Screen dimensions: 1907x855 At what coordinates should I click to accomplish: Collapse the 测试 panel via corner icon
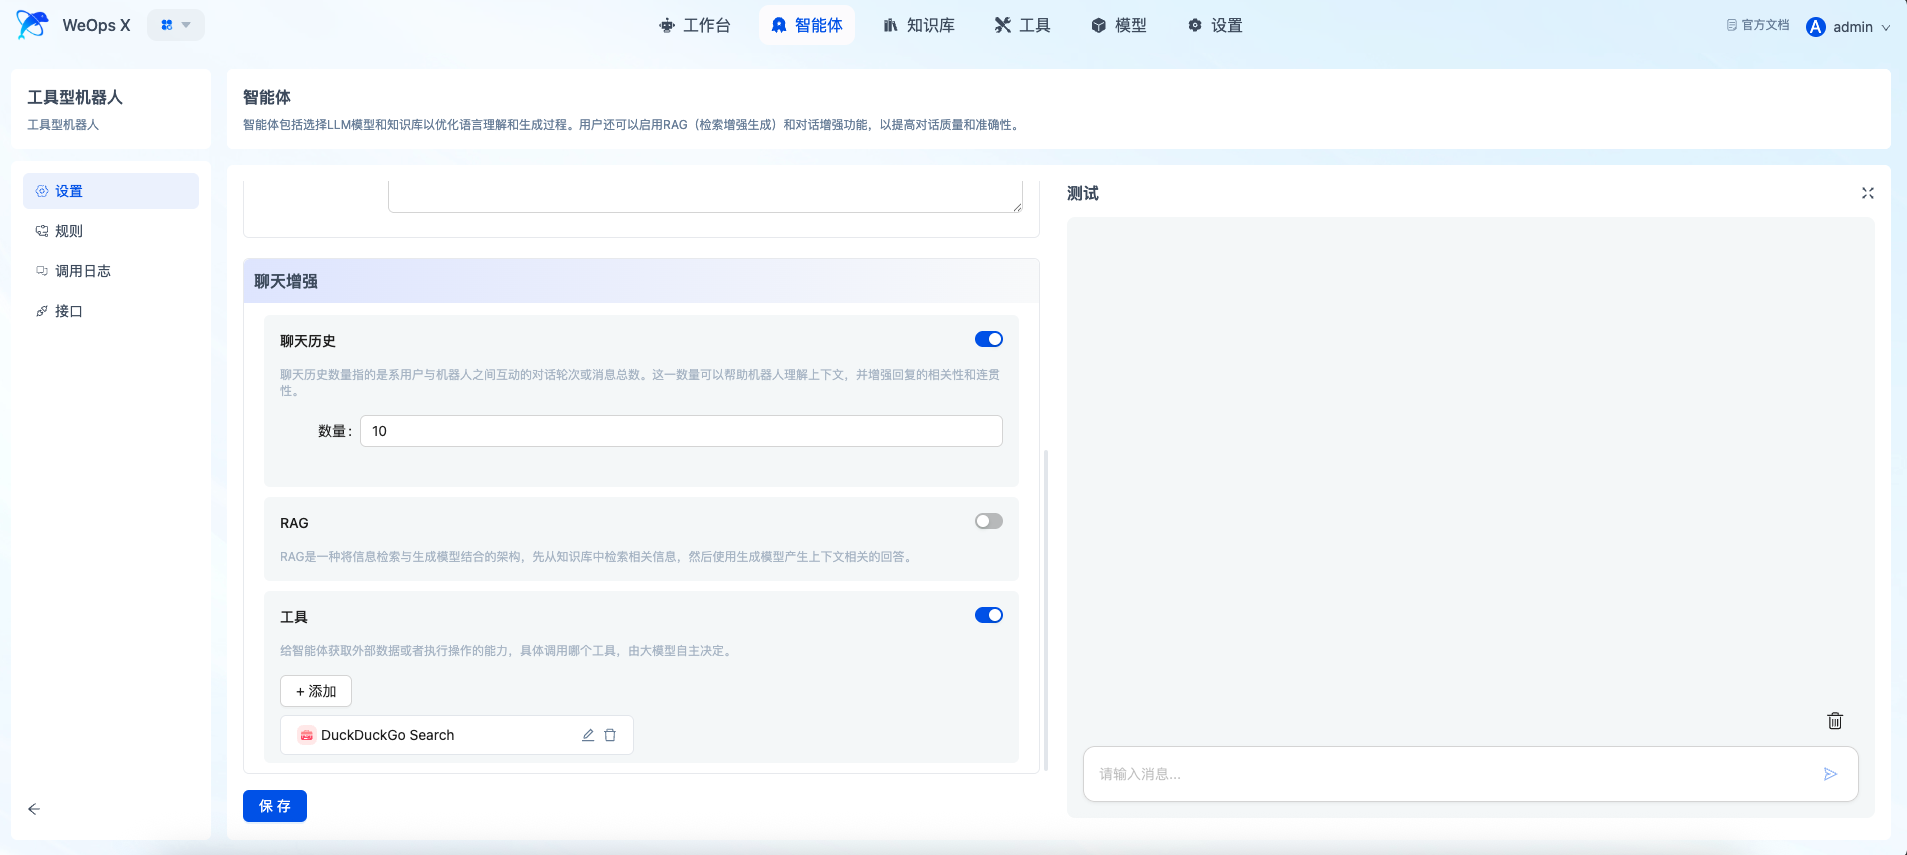click(1868, 193)
